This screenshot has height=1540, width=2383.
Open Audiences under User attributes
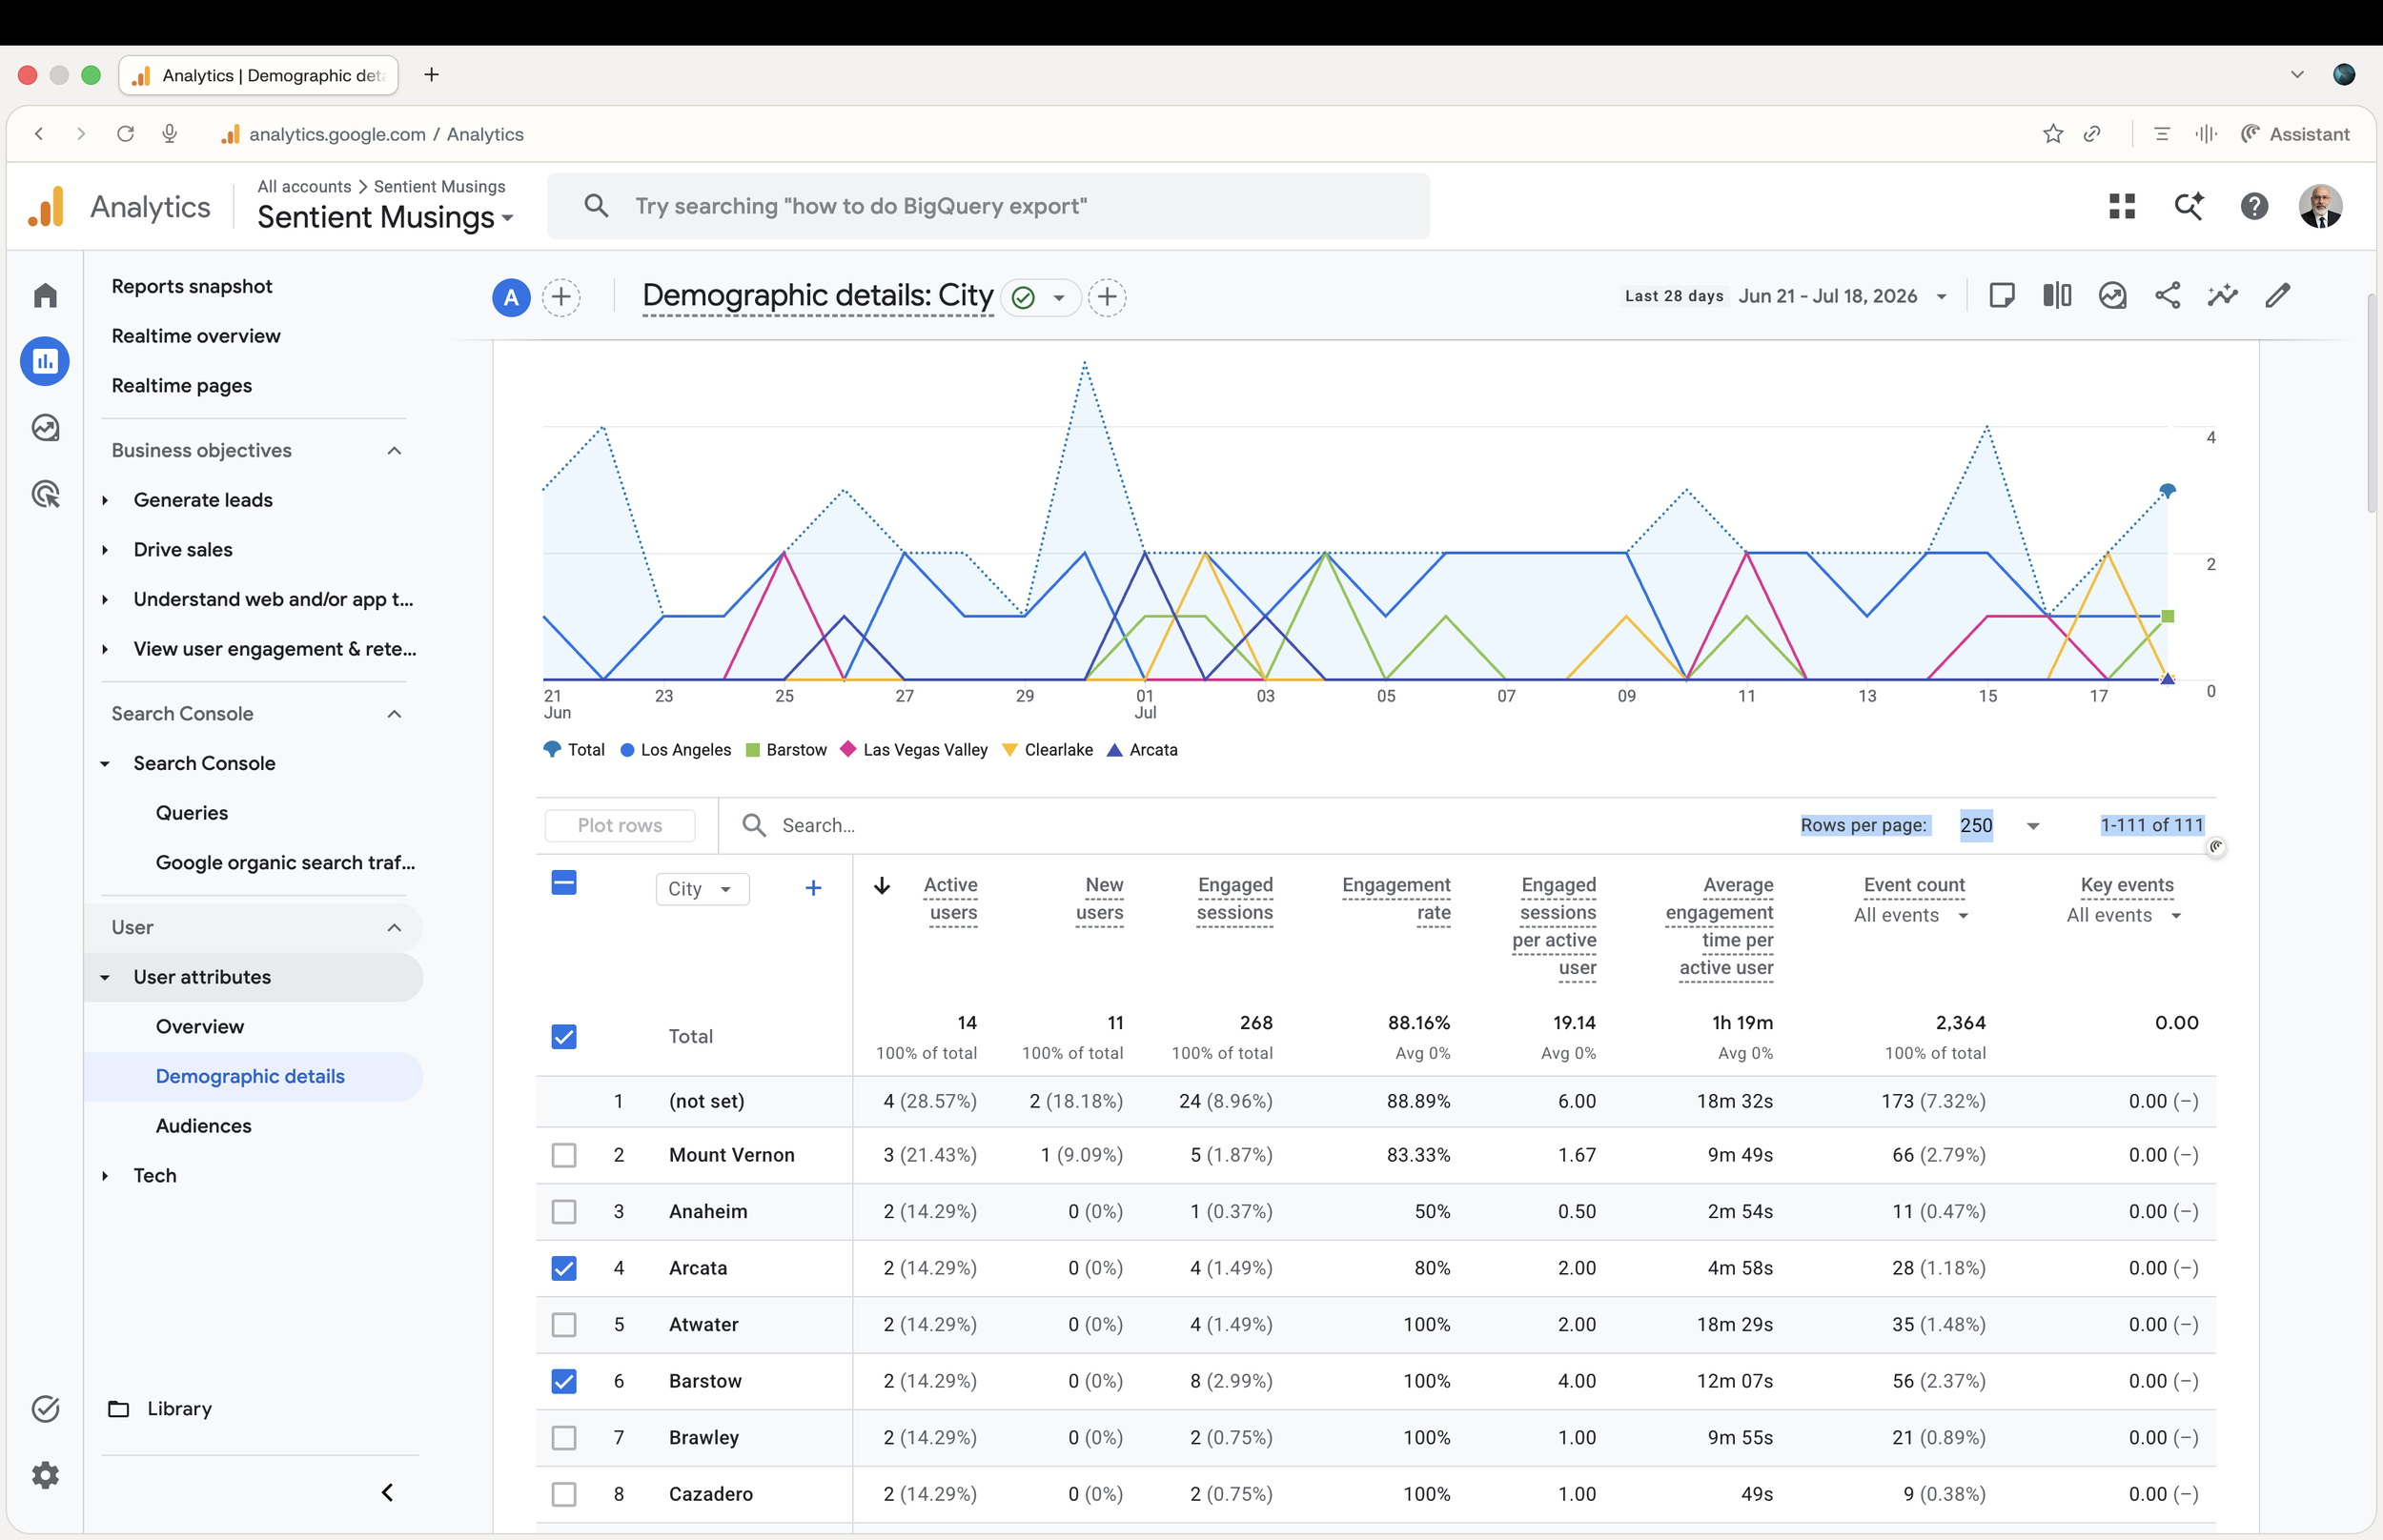click(203, 1126)
